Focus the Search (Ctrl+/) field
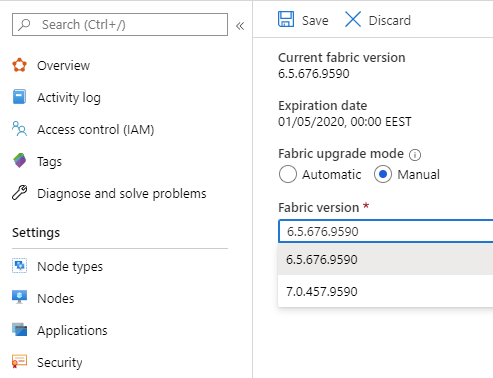This screenshot has height=378, width=493. tap(120, 24)
